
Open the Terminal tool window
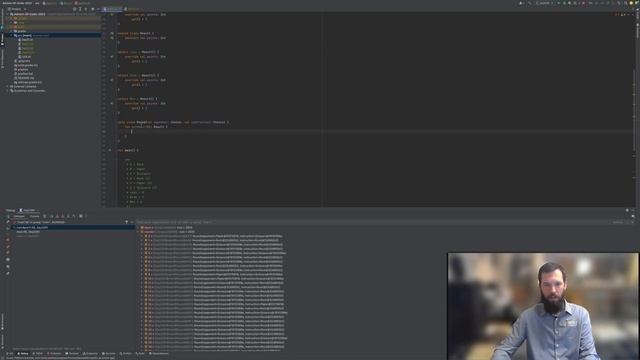click(72, 353)
